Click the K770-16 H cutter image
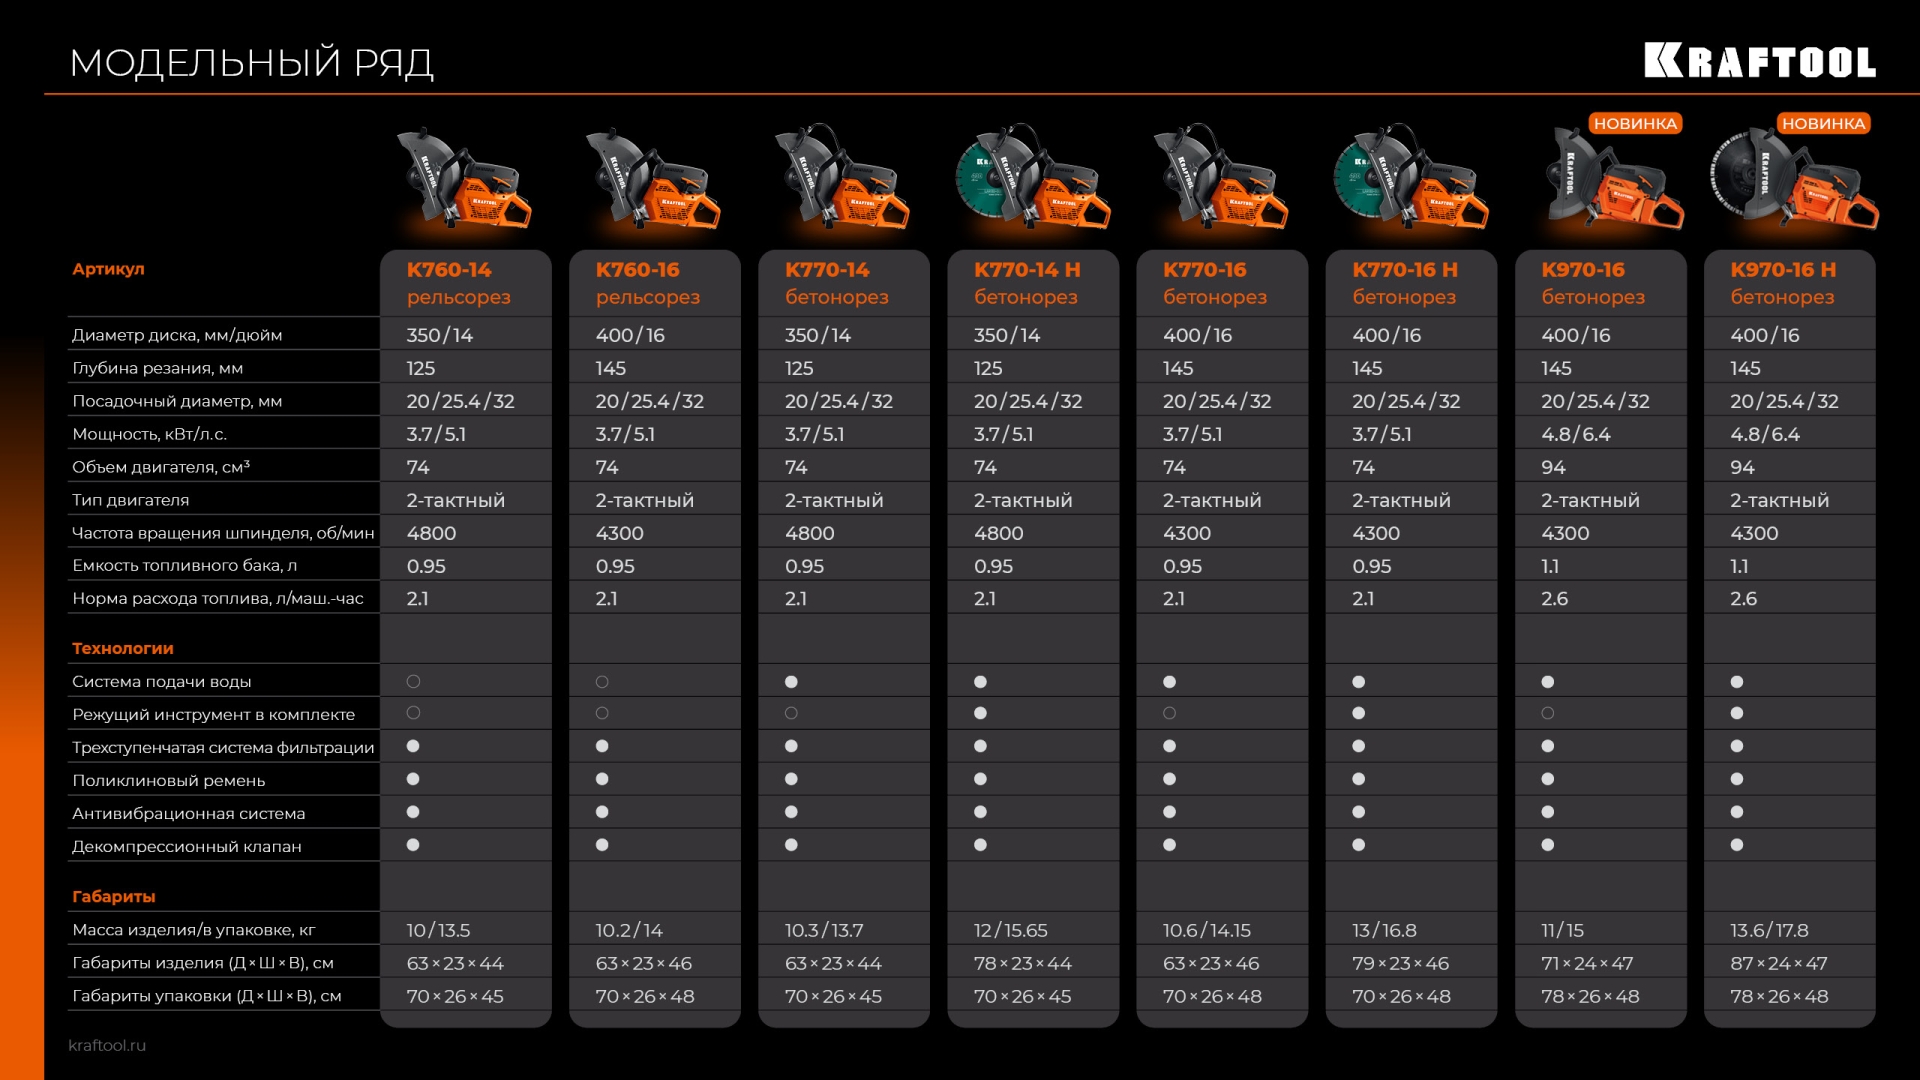Image resolution: width=1920 pixels, height=1080 pixels. 1410,182
